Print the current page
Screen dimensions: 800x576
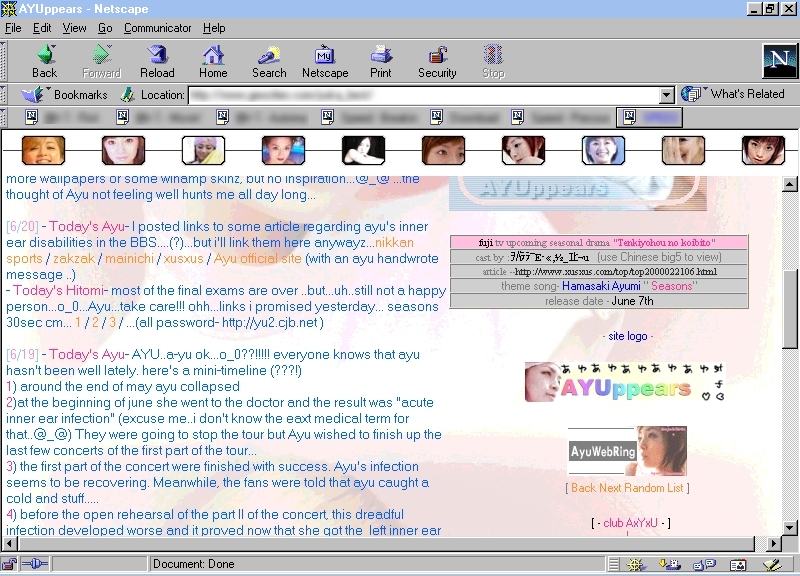(x=381, y=61)
